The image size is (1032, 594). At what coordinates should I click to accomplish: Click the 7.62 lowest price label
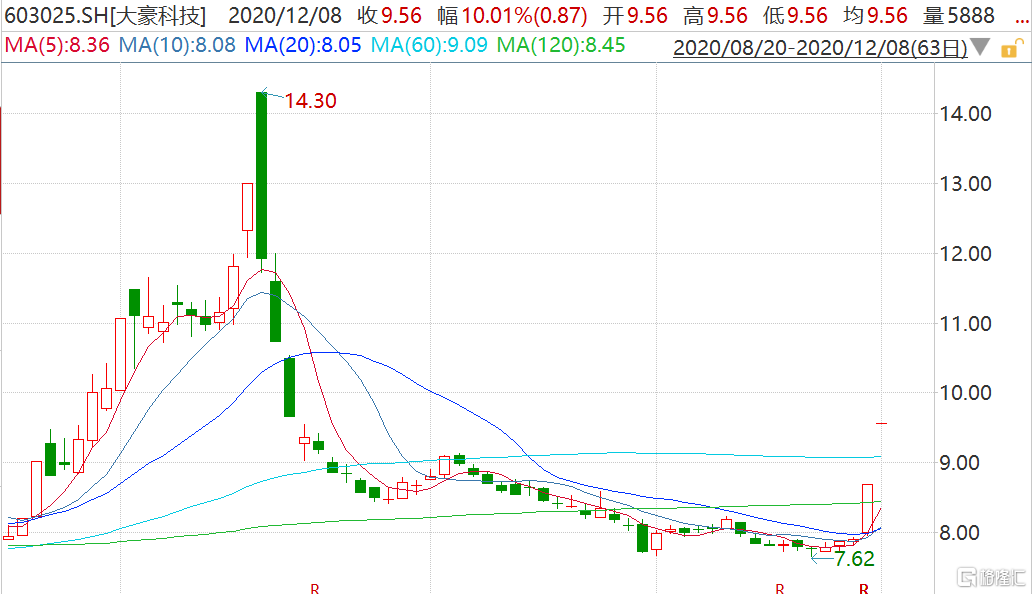tap(854, 559)
